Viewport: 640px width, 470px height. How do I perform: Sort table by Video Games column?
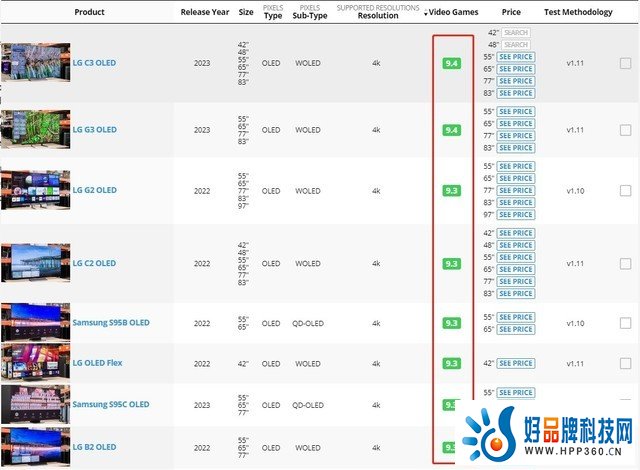coord(451,12)
